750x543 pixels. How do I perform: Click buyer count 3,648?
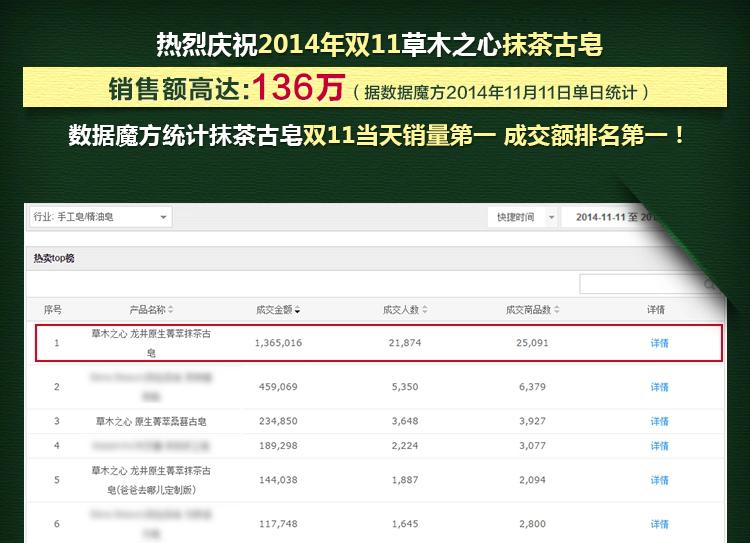click(405, 421)
